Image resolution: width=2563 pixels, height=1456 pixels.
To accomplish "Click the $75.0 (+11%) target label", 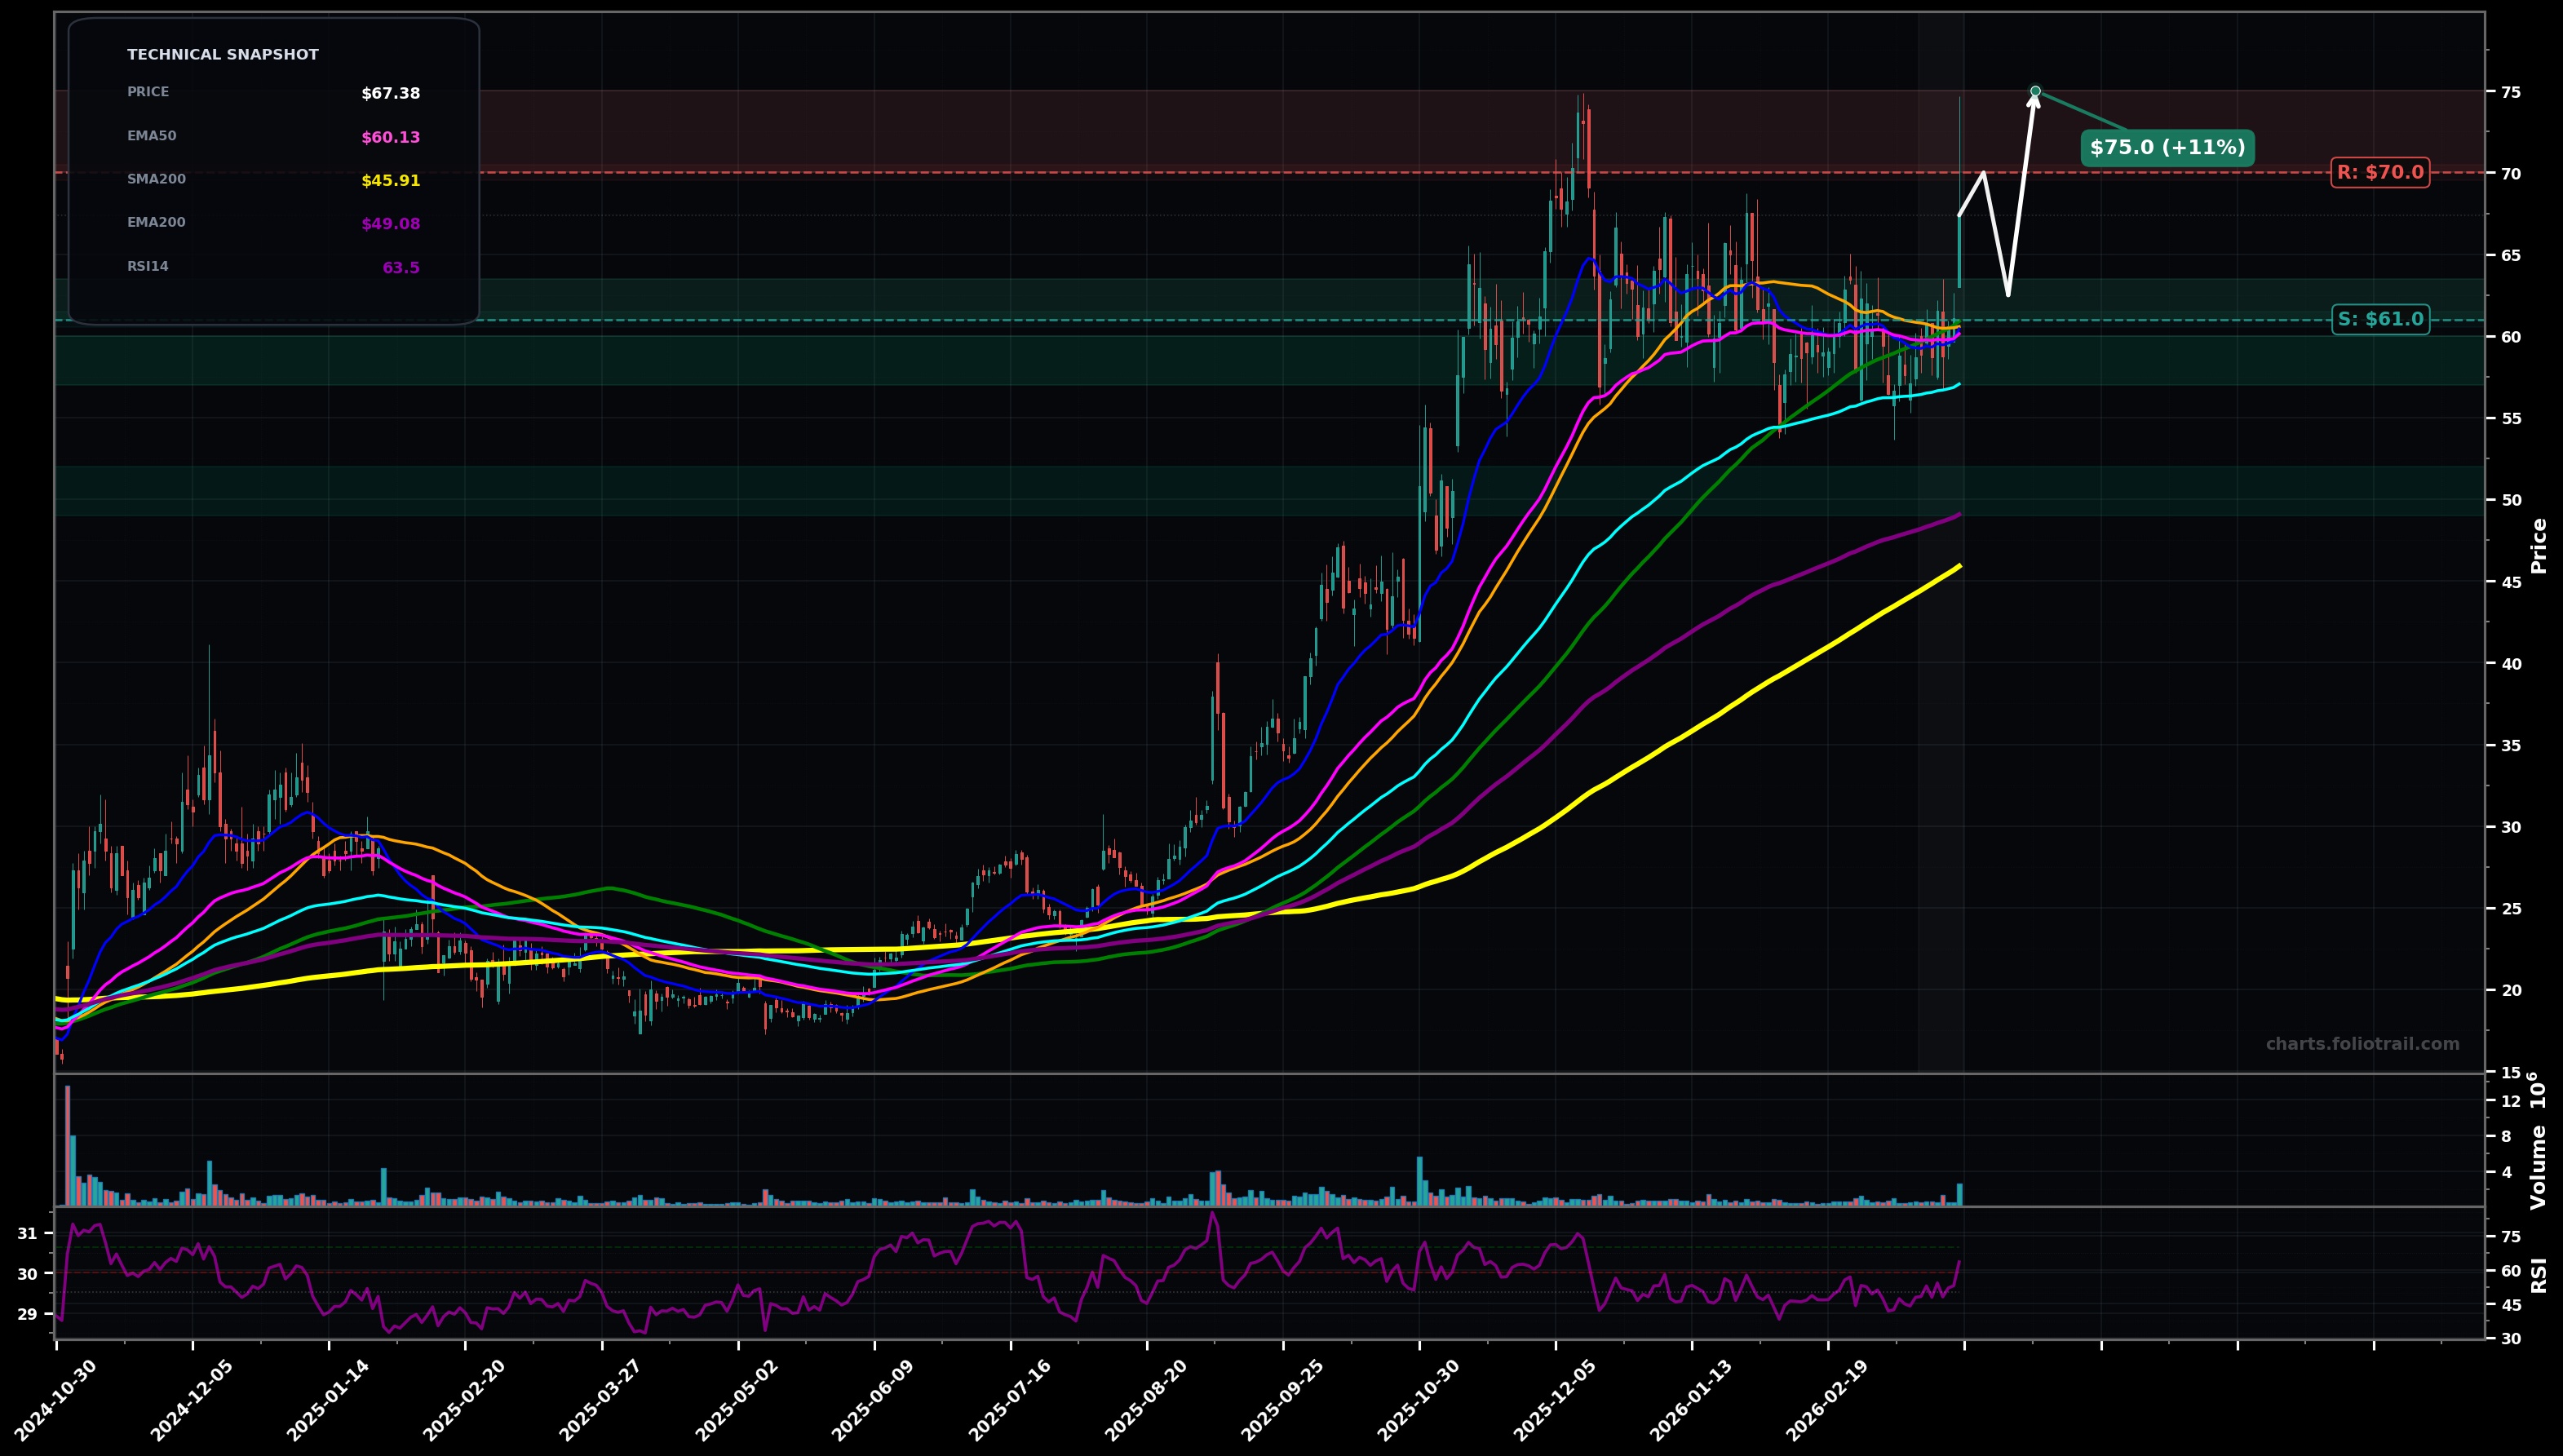I will 2167,148.
